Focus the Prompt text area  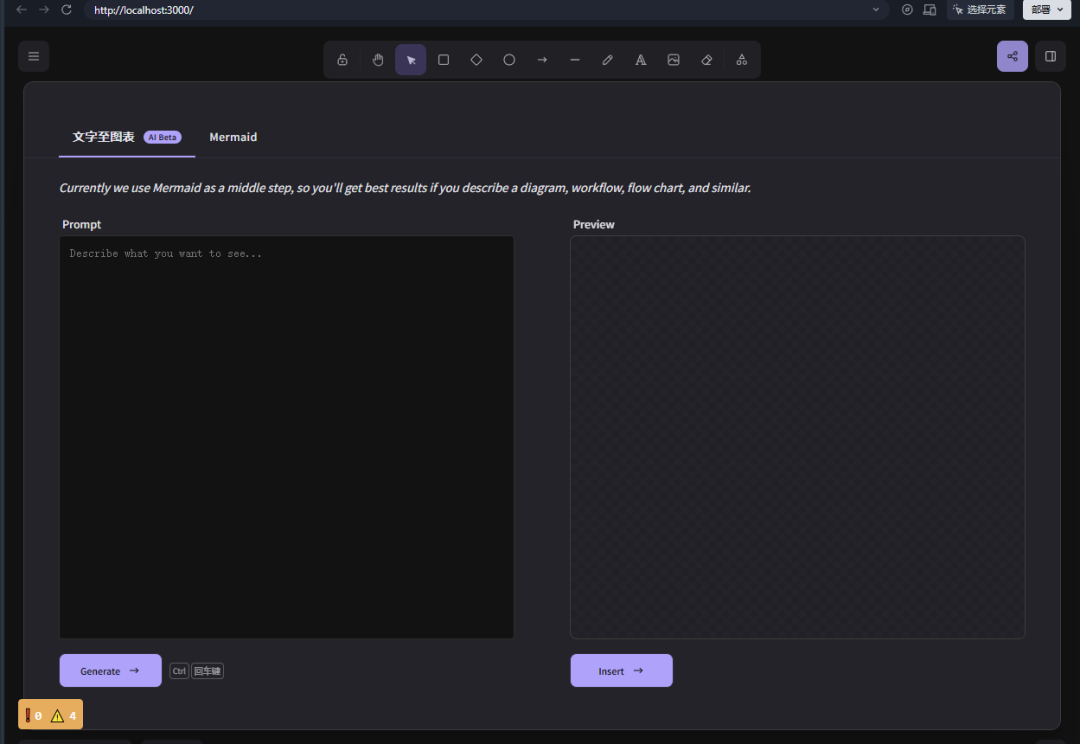[287, 437]
